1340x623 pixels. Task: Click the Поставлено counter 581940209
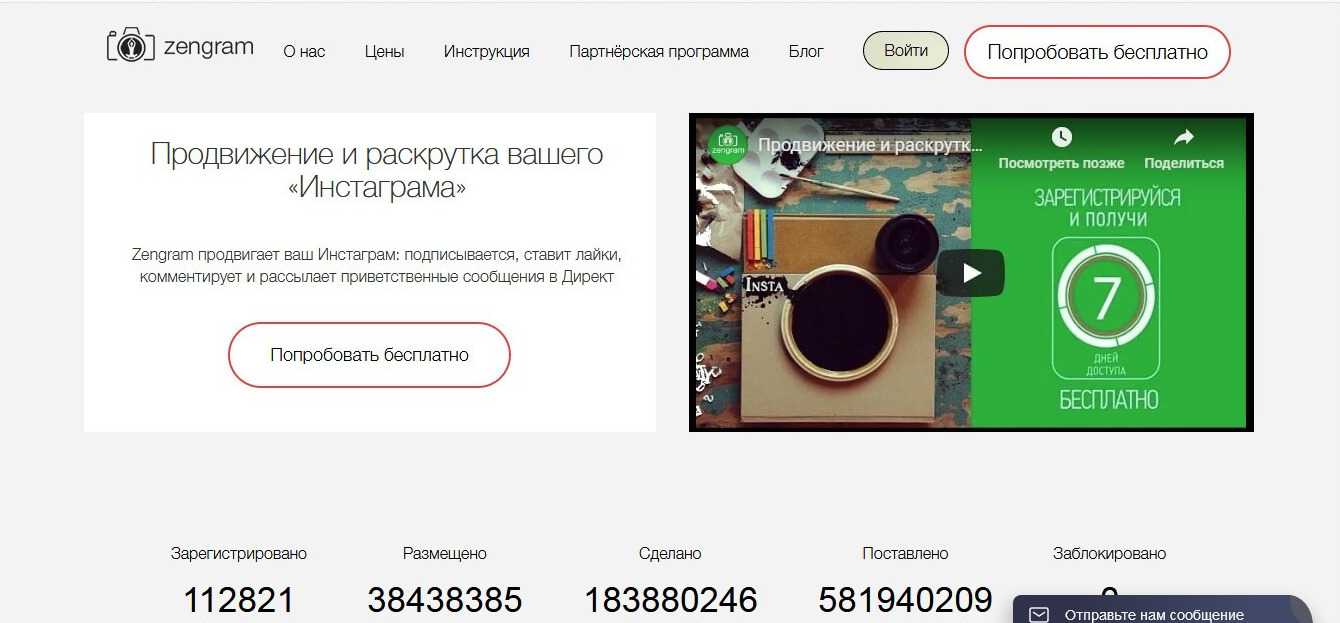(905, 600)
